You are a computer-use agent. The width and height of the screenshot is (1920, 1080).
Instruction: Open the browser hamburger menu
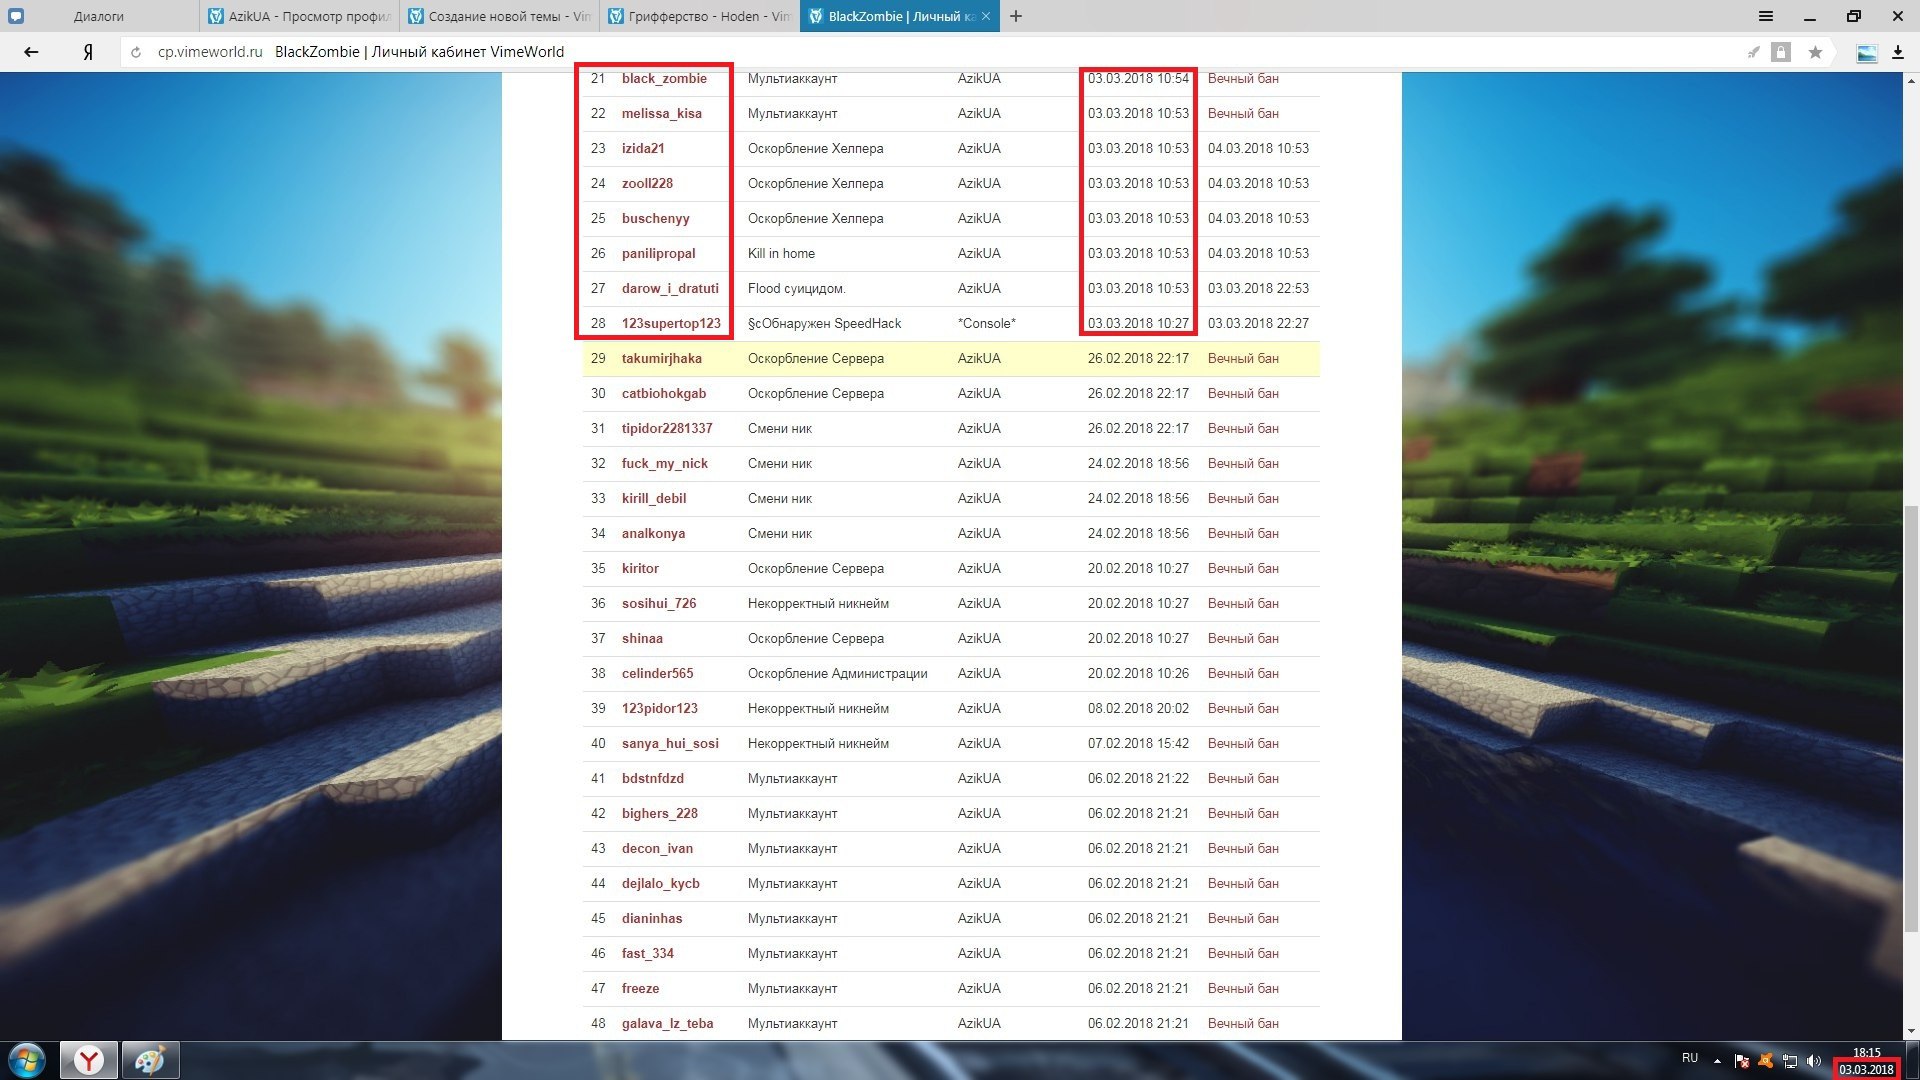(1766, 16)
